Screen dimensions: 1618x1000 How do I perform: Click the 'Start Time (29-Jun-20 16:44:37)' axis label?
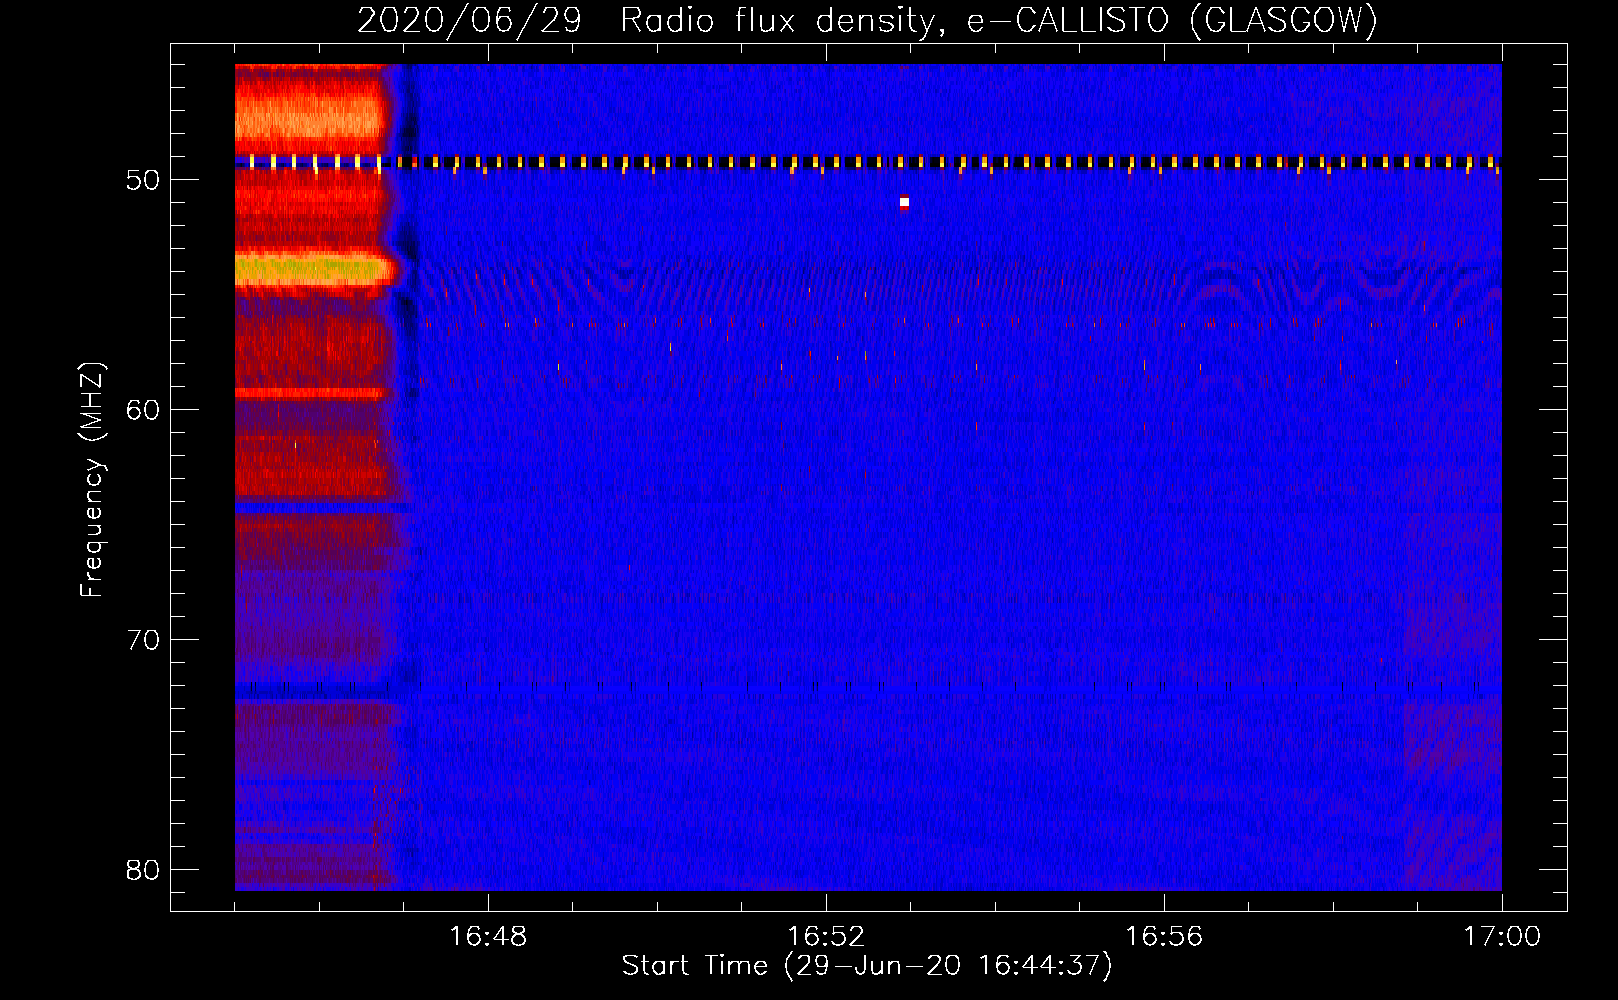click(x=867, y=966)
